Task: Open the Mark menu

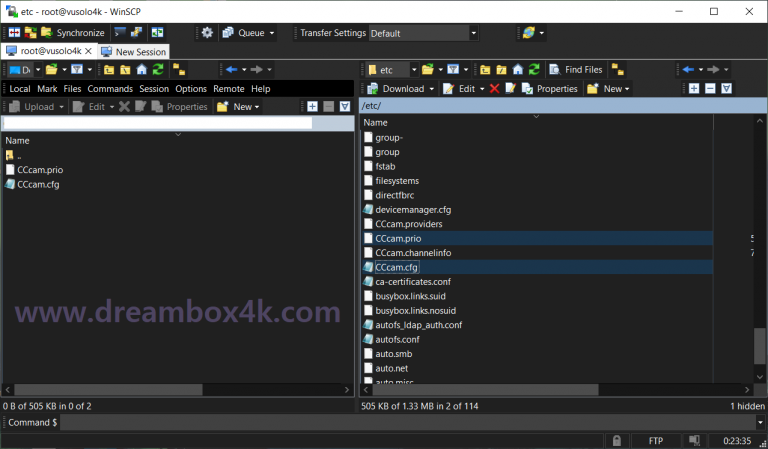Action: [x=47, y=89]
